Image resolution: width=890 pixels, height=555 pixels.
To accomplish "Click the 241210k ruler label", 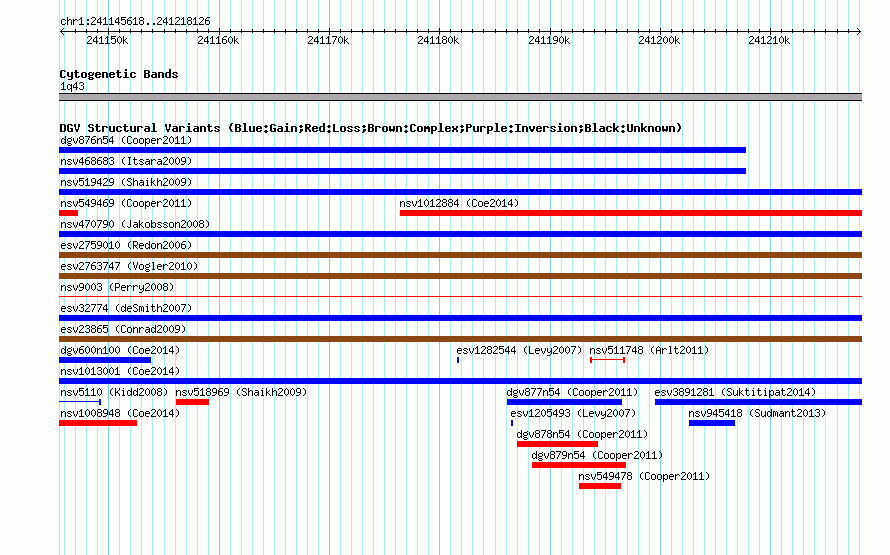I will pyautogui.click(x=769, y=41).
